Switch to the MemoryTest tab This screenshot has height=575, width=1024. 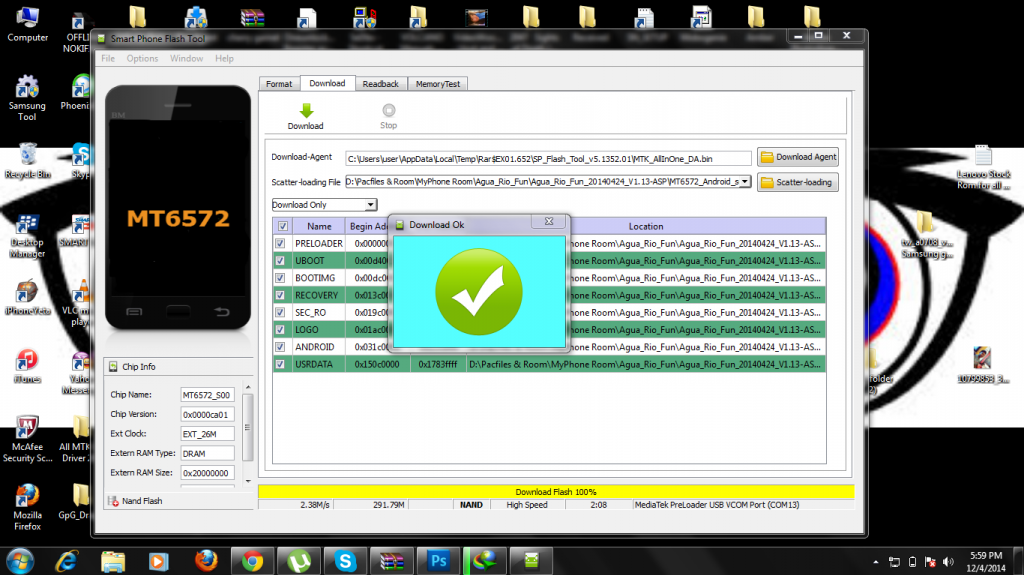click(437, 84)
